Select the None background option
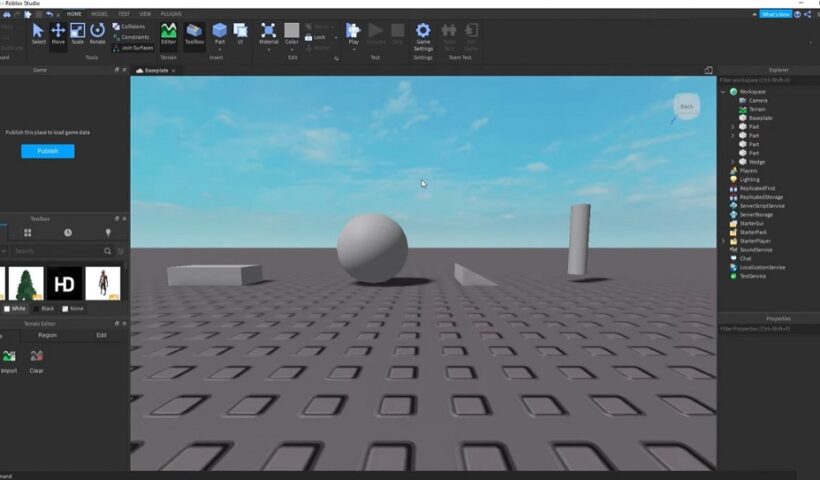This screenshot has height=480, width=820. 73,309
